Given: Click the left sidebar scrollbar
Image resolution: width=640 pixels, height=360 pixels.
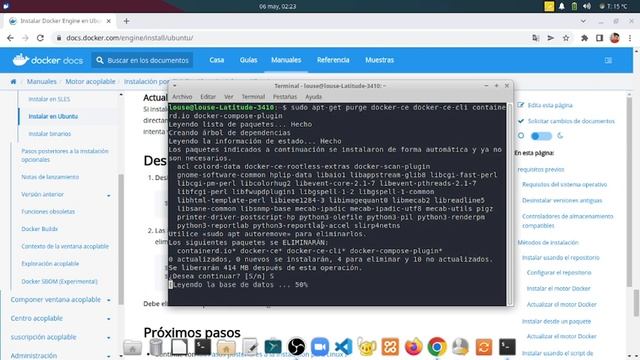Looking at the screenshot, I should [121, 239].
